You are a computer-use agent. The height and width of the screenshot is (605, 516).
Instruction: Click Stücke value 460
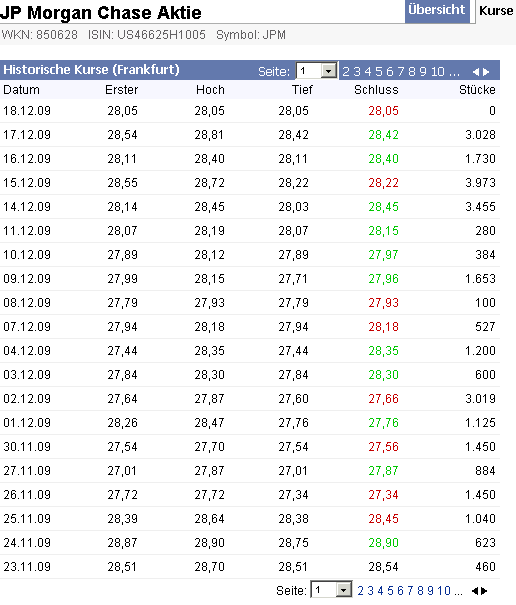click(485, 567)
